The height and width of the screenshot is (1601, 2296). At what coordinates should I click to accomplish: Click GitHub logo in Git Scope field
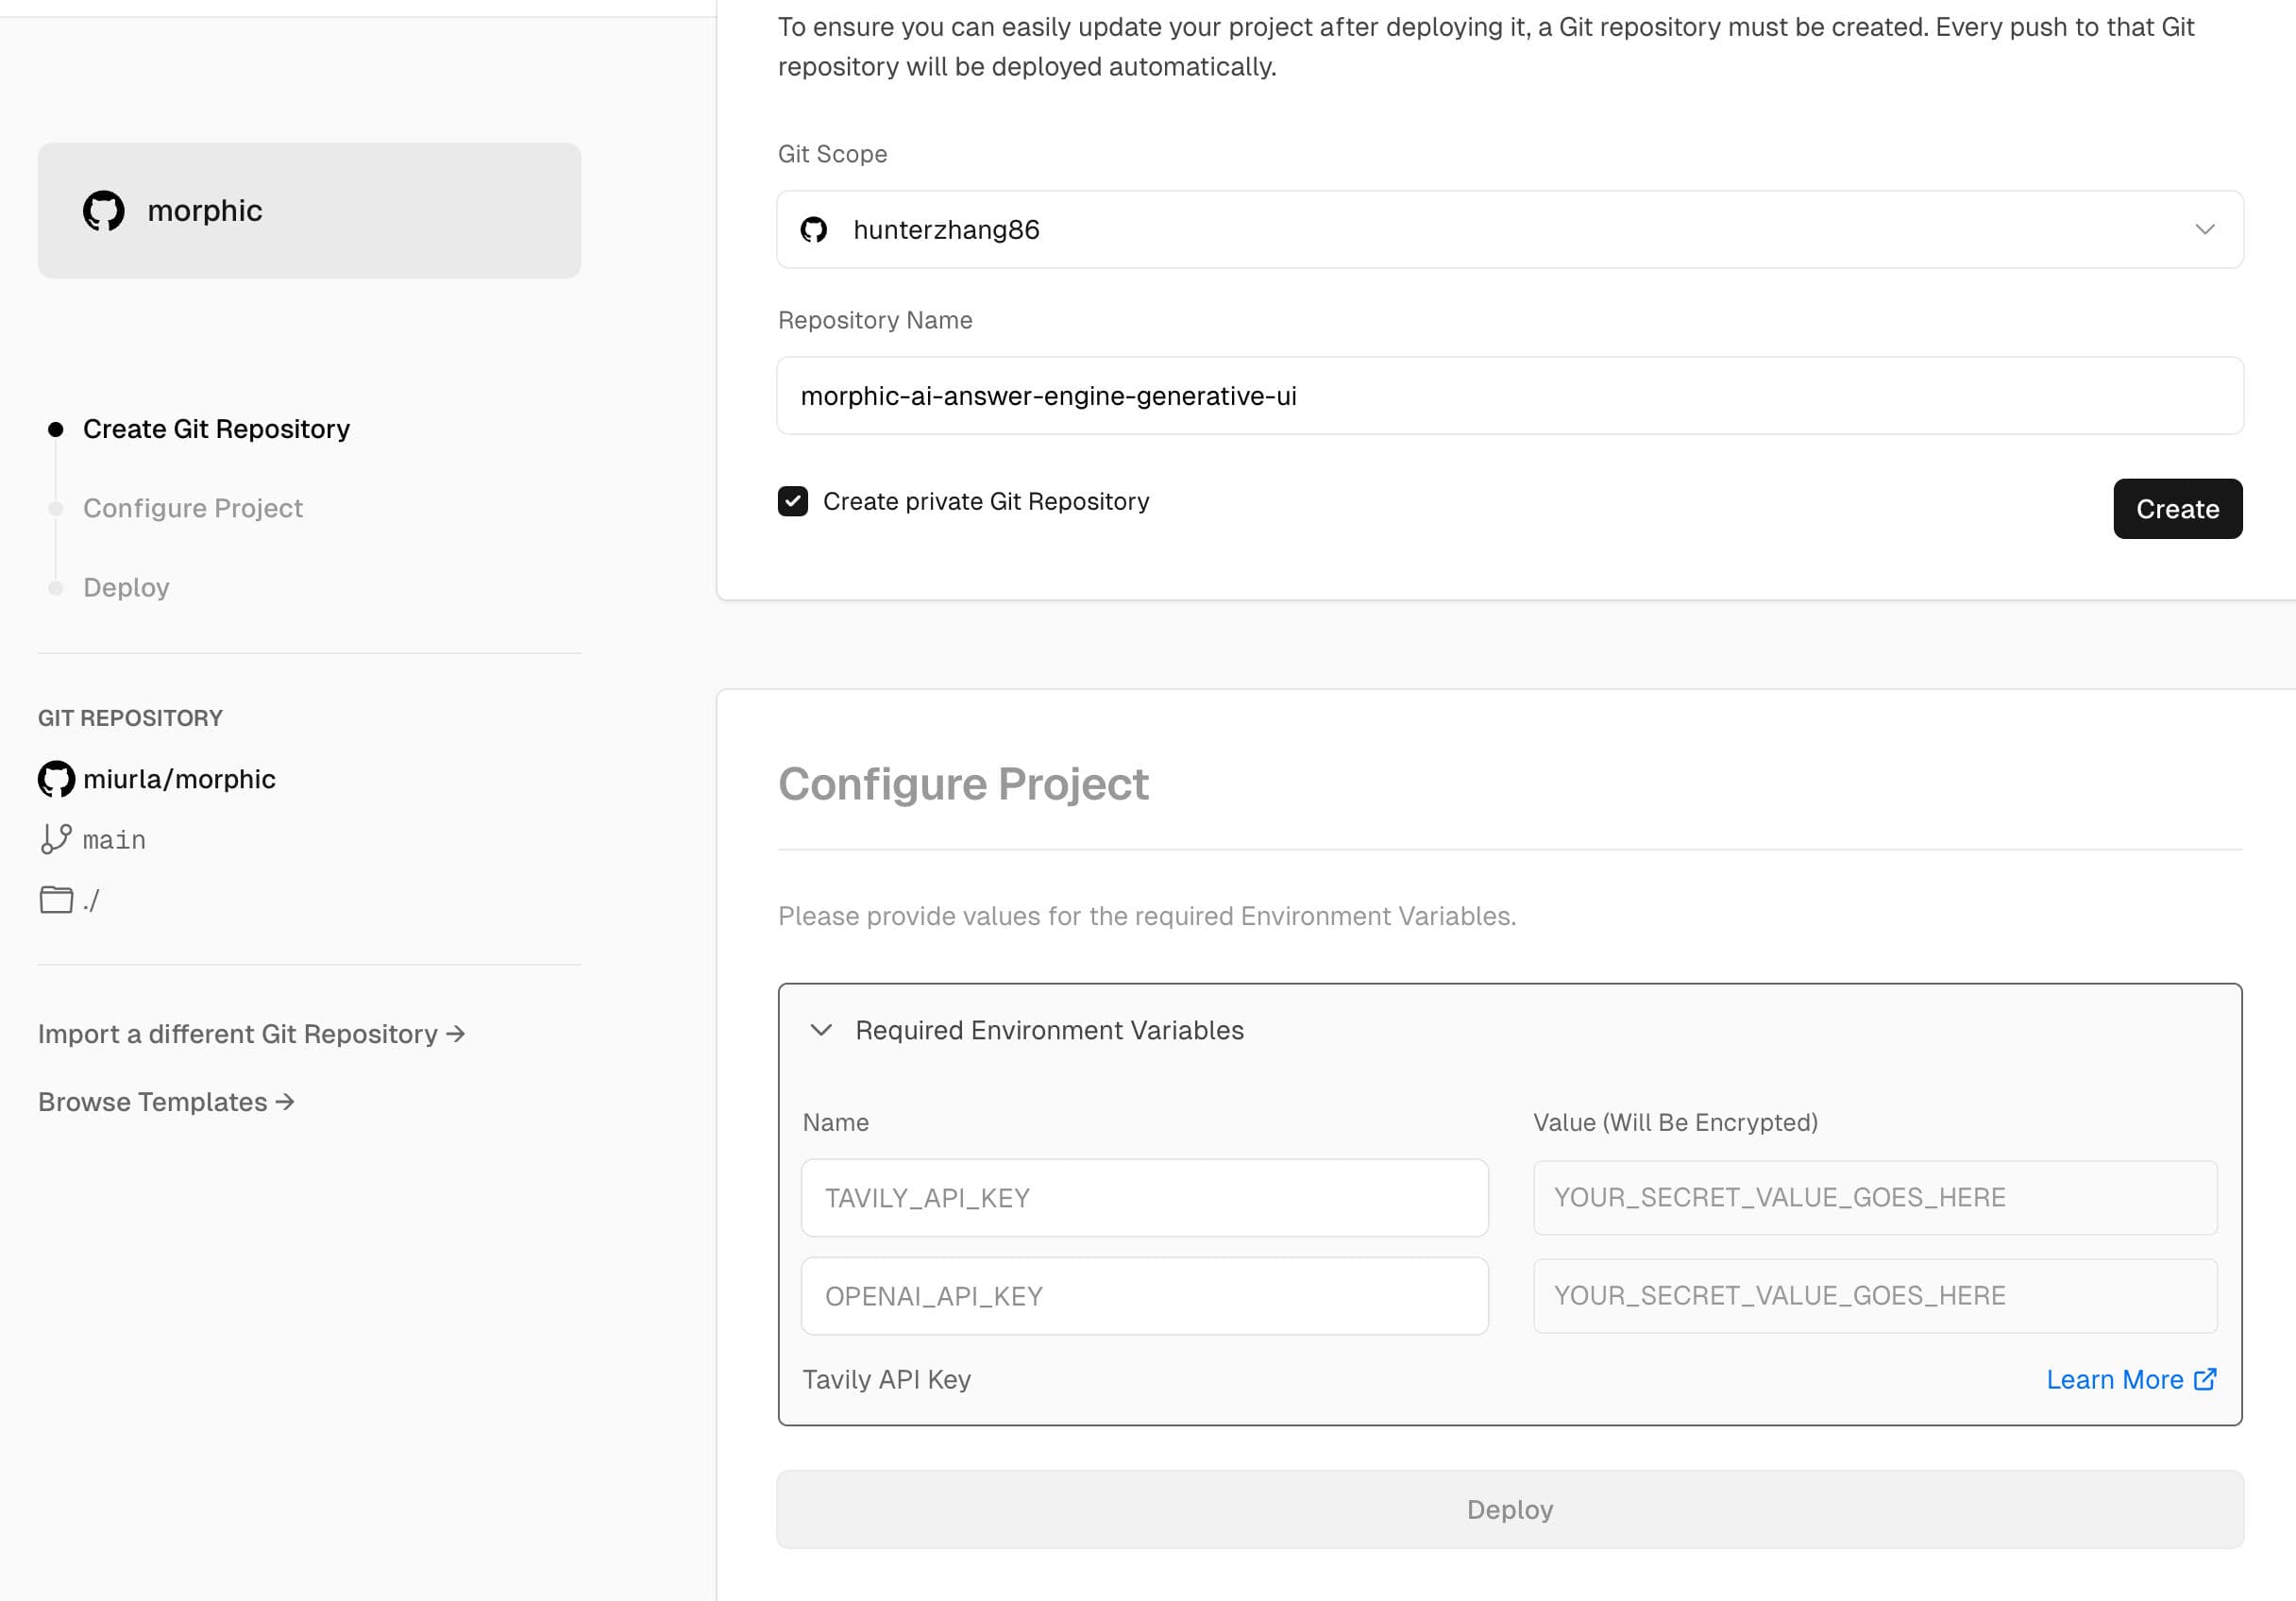[x=814, y=230]
